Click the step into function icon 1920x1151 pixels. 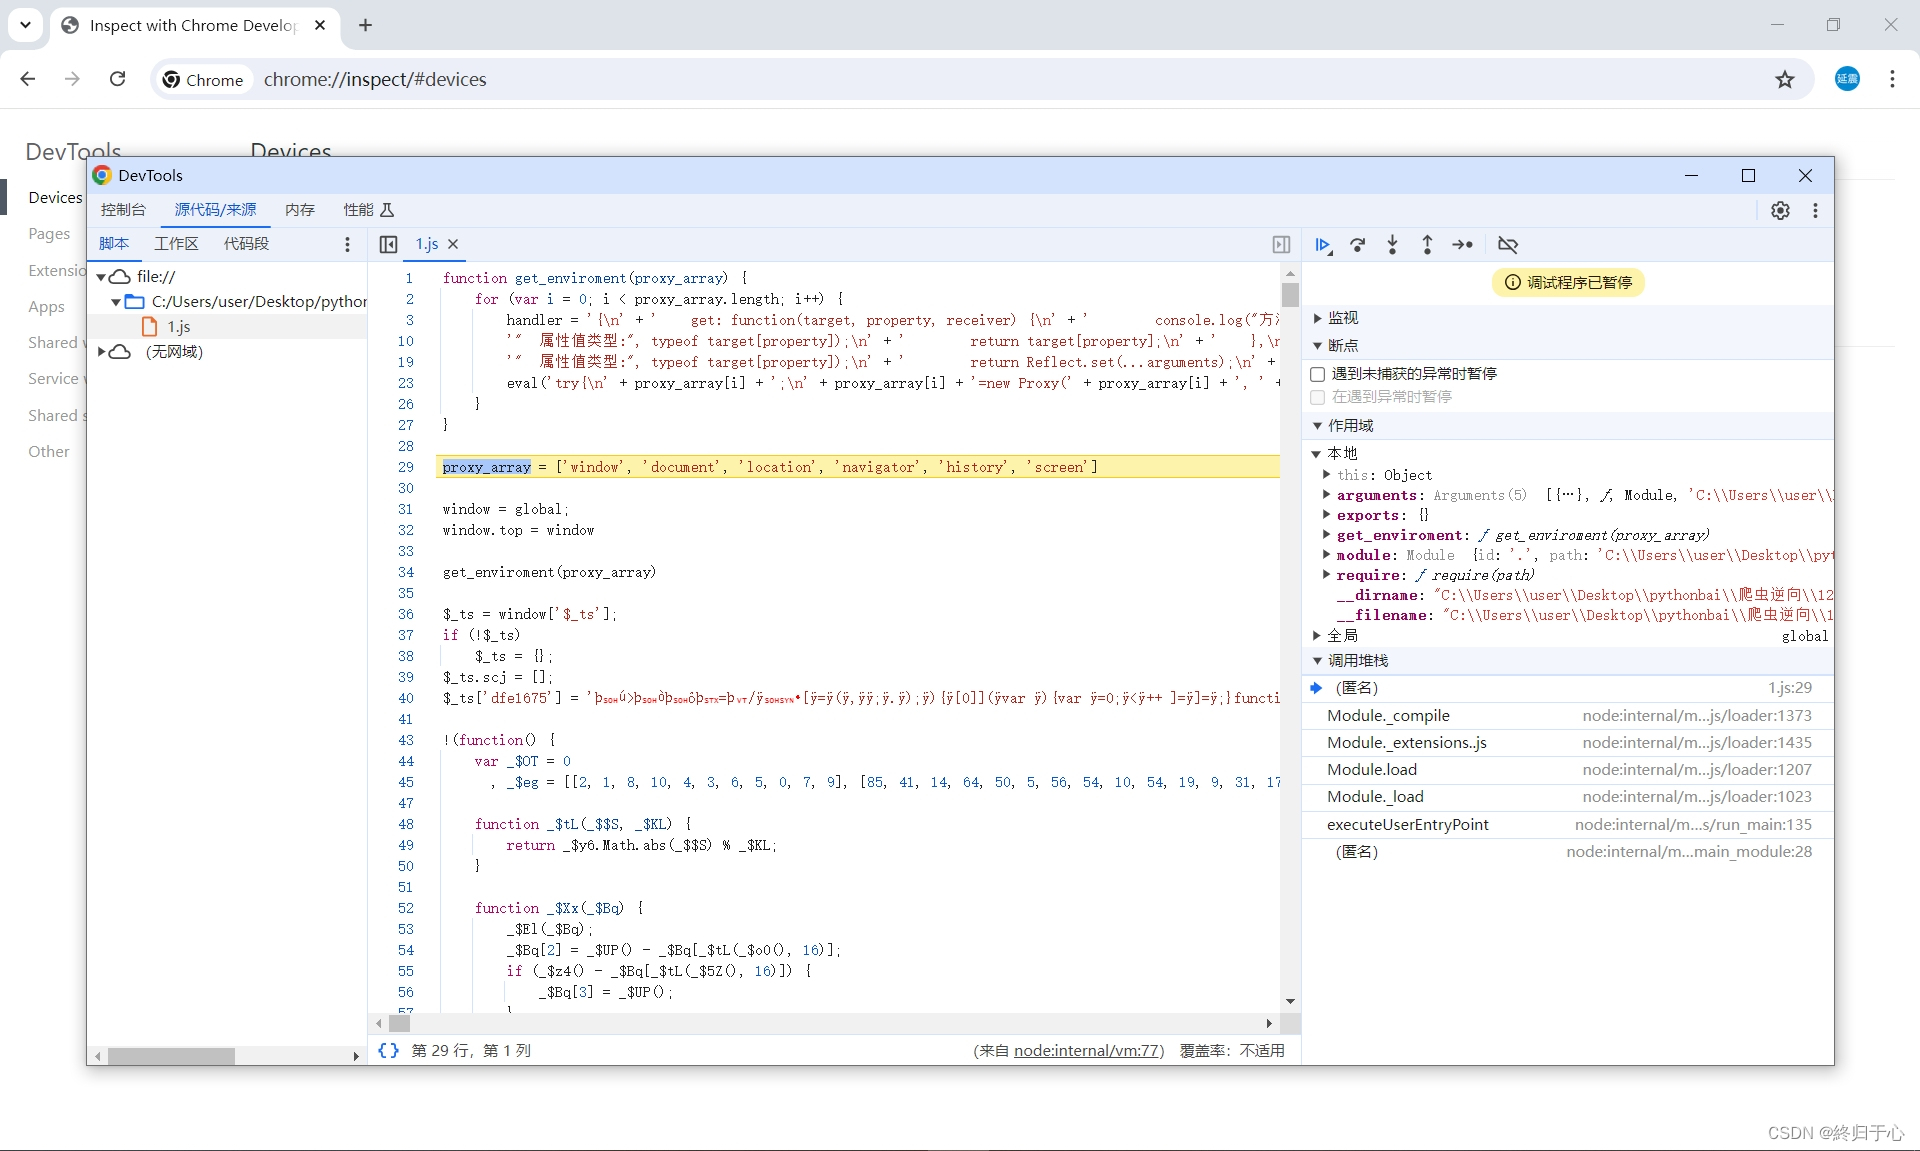[x=1392, y=245]
